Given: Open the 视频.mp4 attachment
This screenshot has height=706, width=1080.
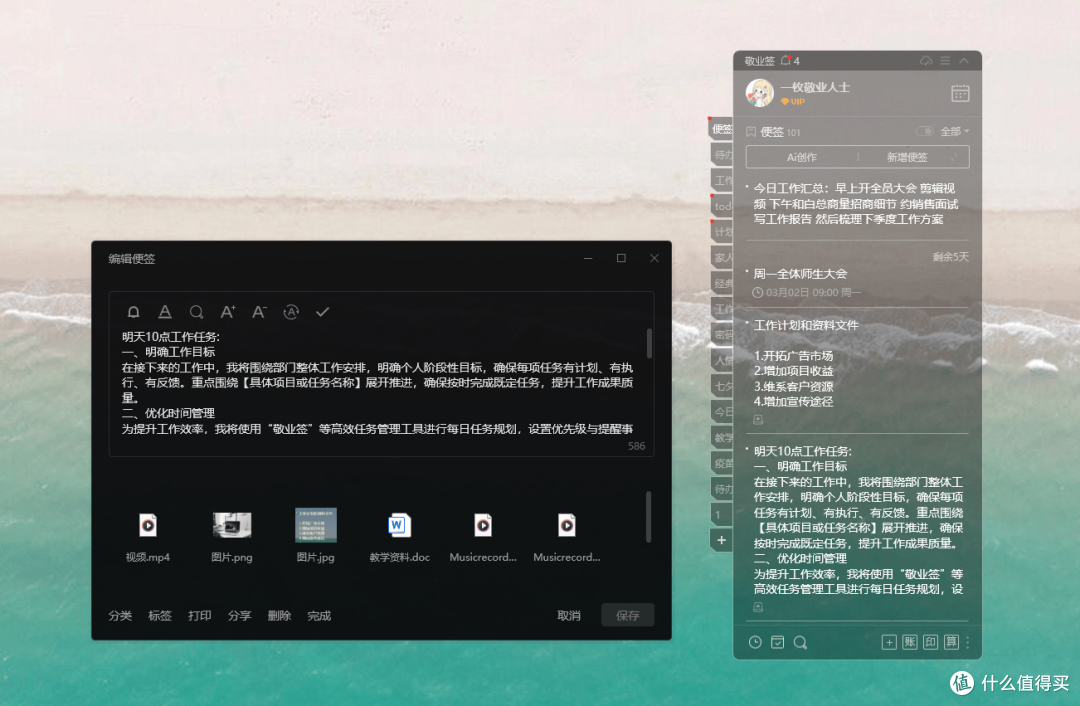Looking at the screenshot, I should pos(147,537).
